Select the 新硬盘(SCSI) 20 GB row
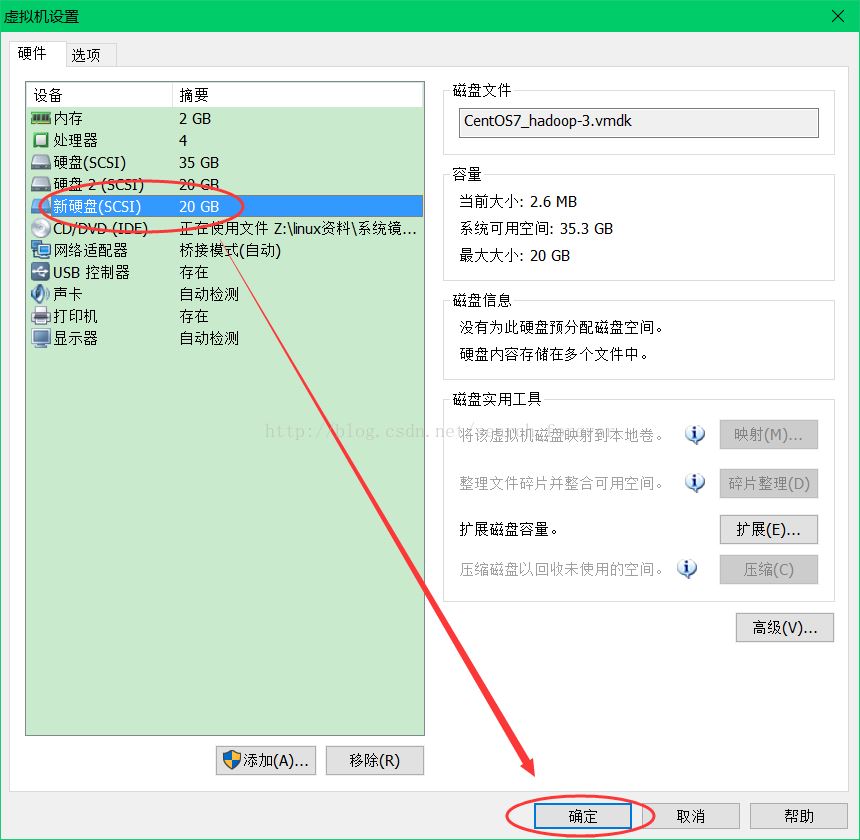The height and width of the screenshot is (840, 860). tap(224, 207)
